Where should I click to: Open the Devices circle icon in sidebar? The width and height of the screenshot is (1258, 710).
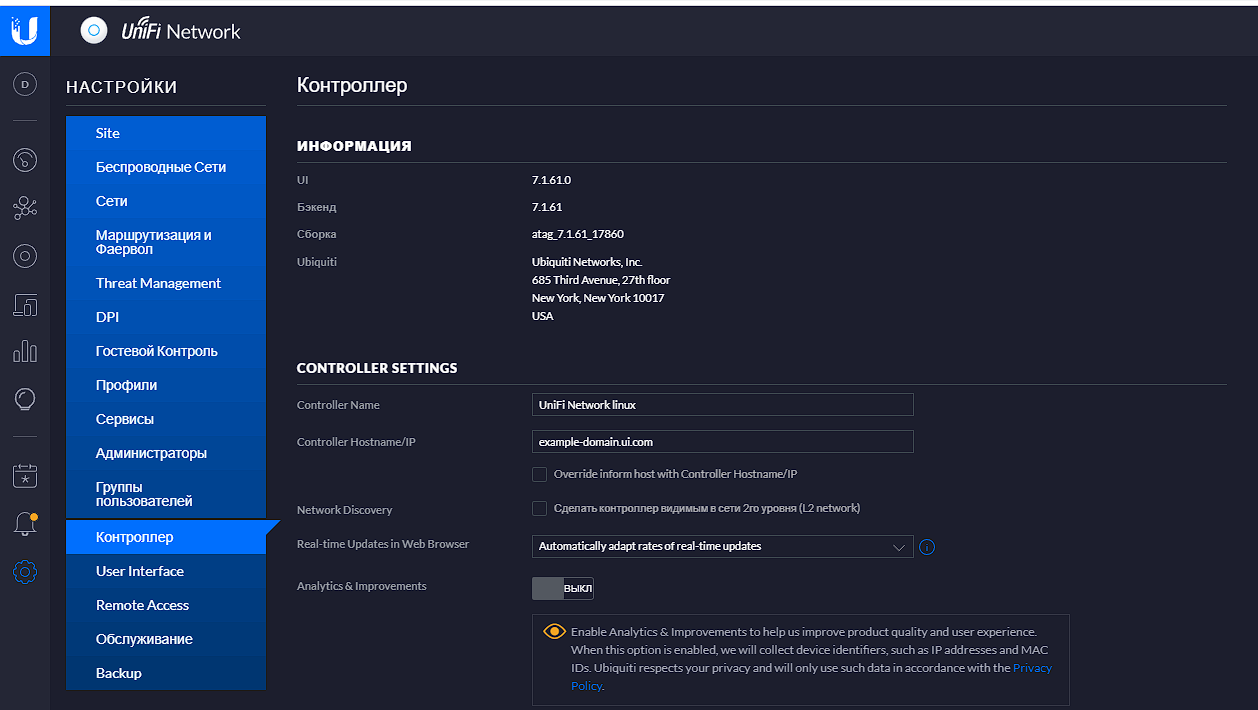click(x=25, y=255)
